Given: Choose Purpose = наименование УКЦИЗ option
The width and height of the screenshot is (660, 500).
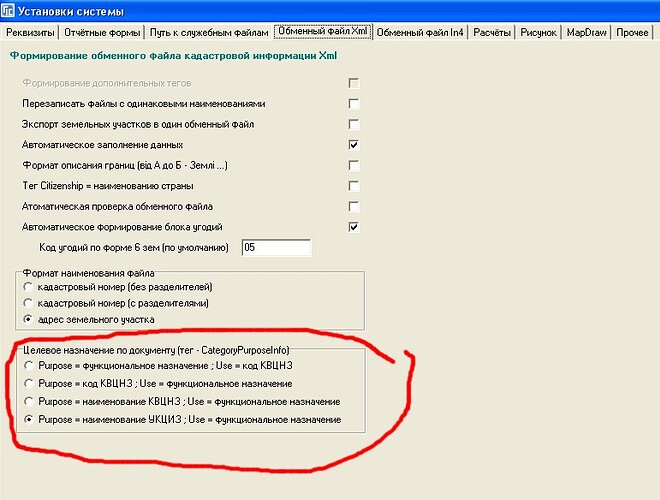Looking at the screenshot, I should pyautogui.click(x=28, y=420).
